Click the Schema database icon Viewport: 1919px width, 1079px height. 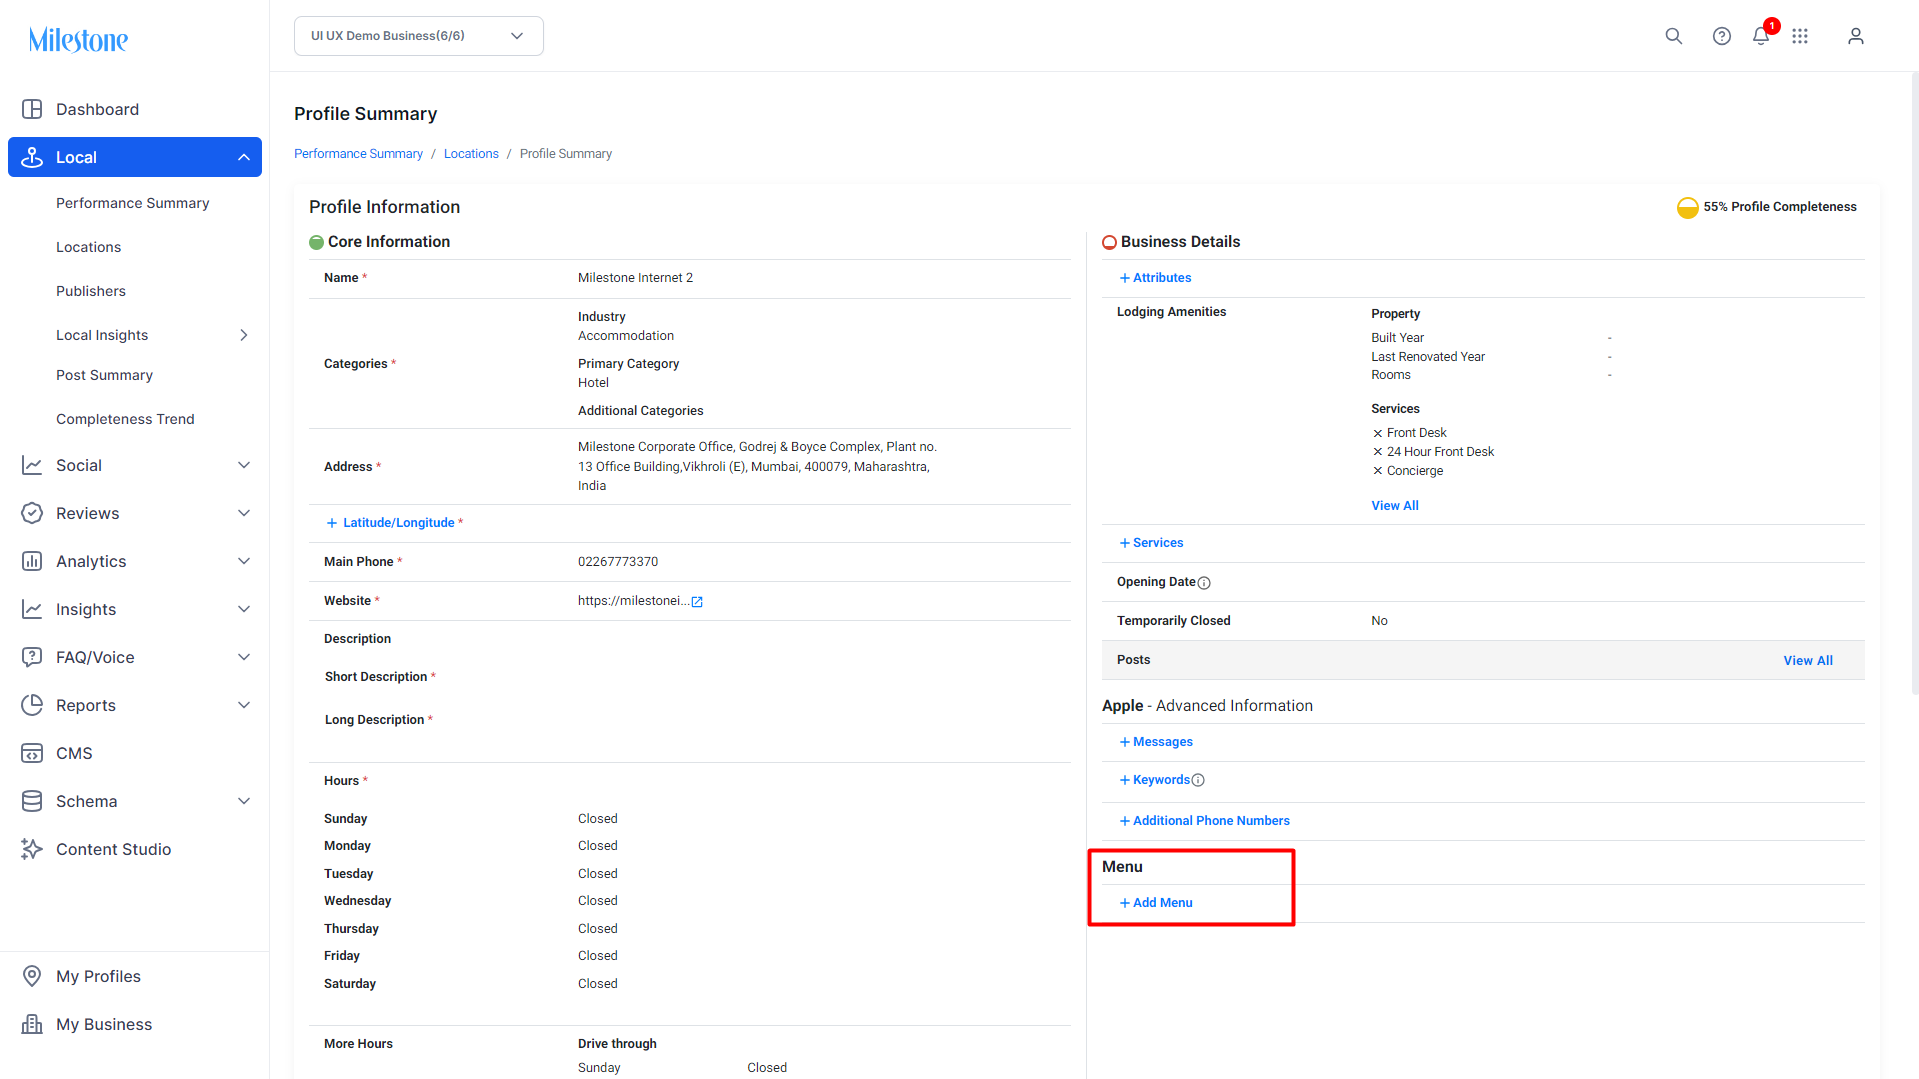[x=32, y=801]
